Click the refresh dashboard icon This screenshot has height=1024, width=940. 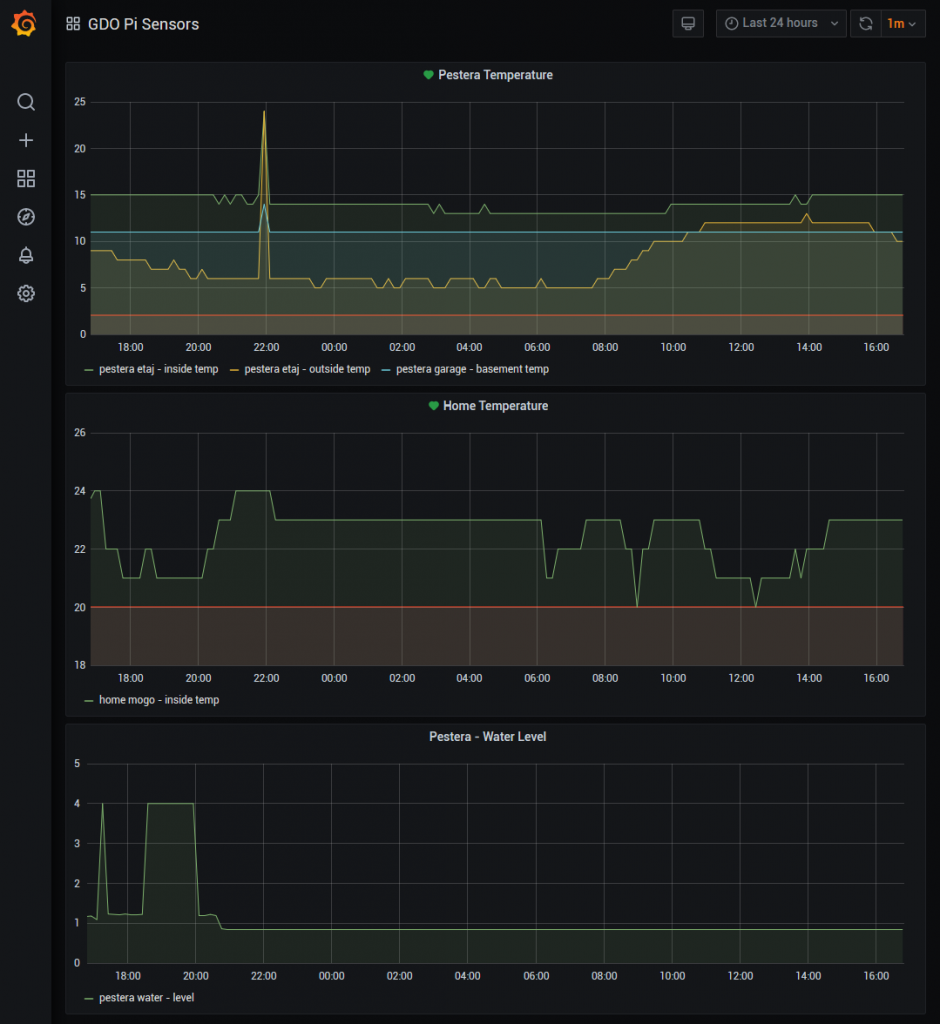(x=865, y=24)
